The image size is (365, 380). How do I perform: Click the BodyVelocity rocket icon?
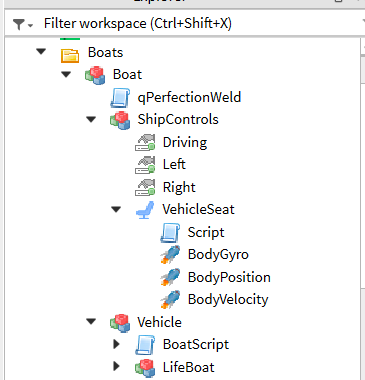click(170, 300)
